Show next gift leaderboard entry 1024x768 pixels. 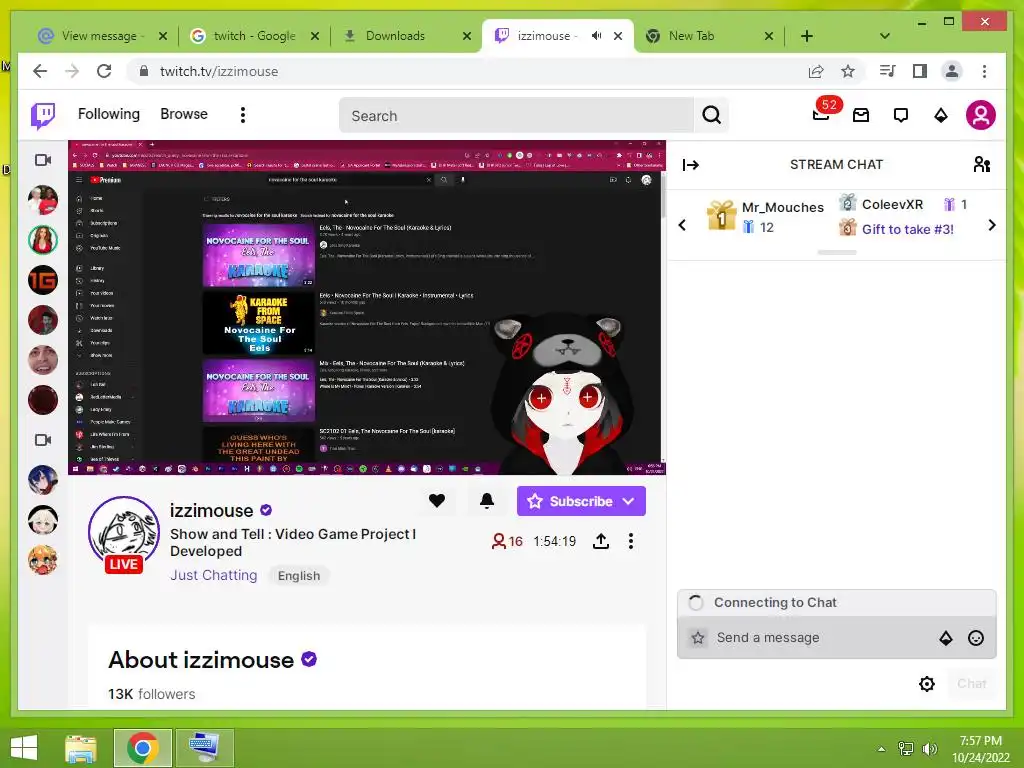[992, 225]
